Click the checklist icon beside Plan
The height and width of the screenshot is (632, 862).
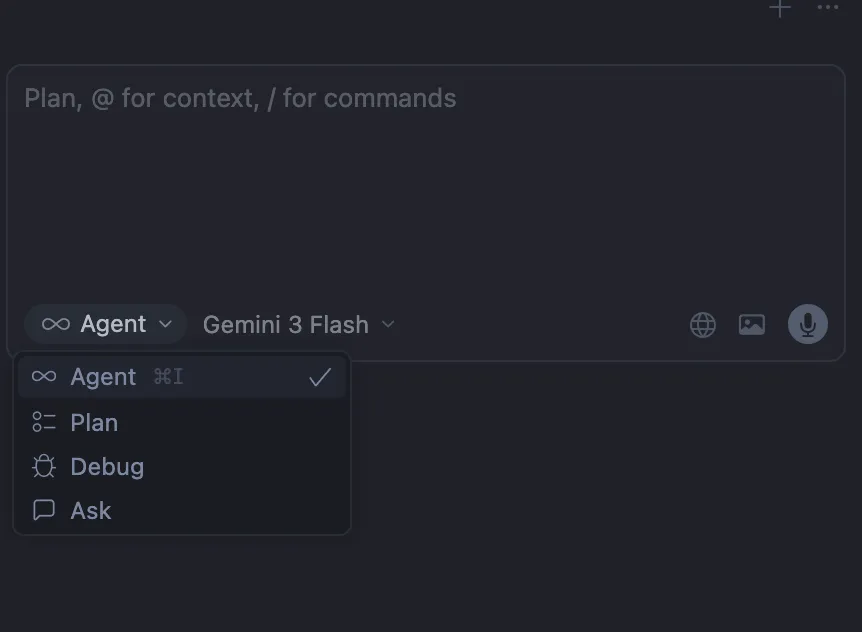(44, 423)
